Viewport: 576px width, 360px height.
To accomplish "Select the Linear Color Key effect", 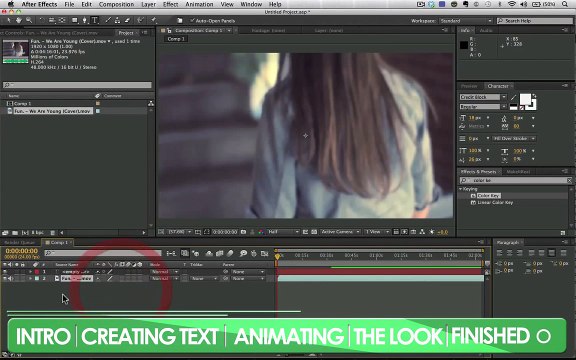I will click(495, 202).
